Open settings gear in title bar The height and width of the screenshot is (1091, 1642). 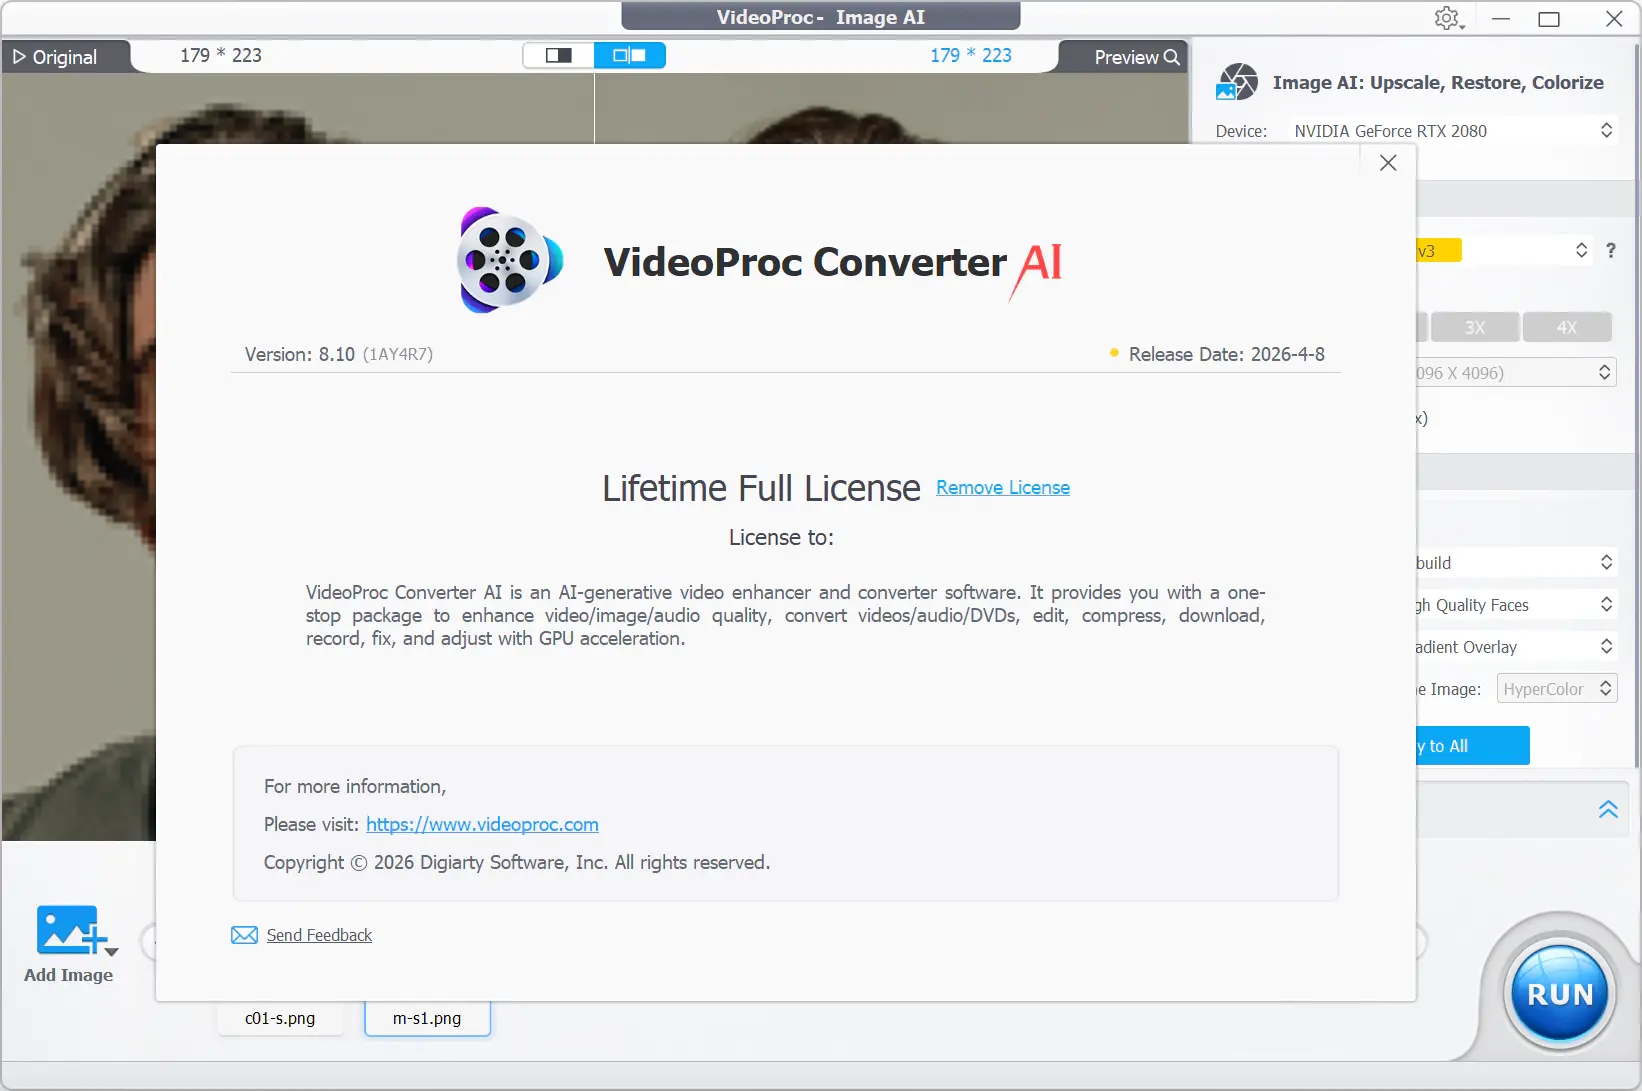[1447, 18]
